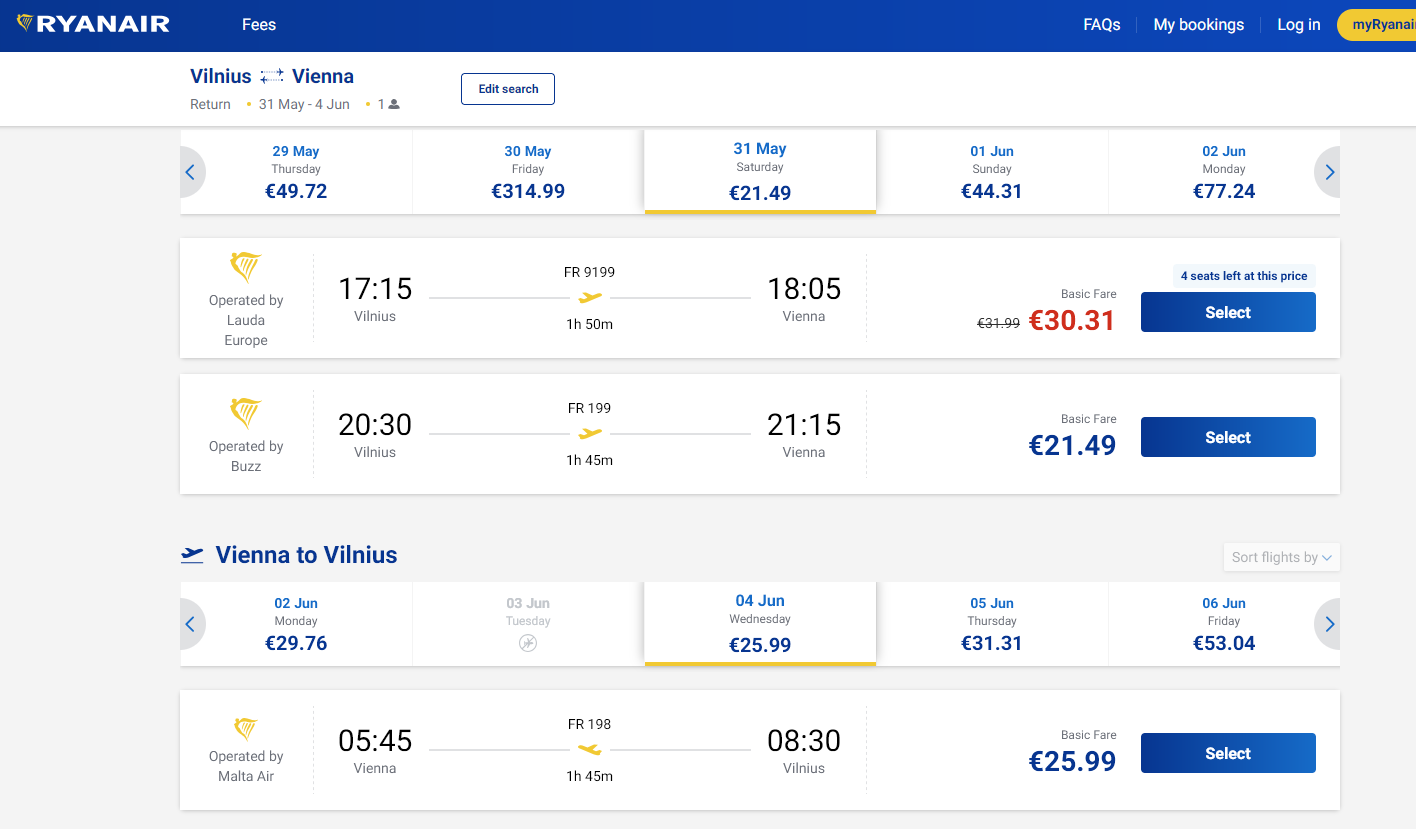
Task: Show earlier outbound dates with left arrow
Action: [x=190, y=172]
